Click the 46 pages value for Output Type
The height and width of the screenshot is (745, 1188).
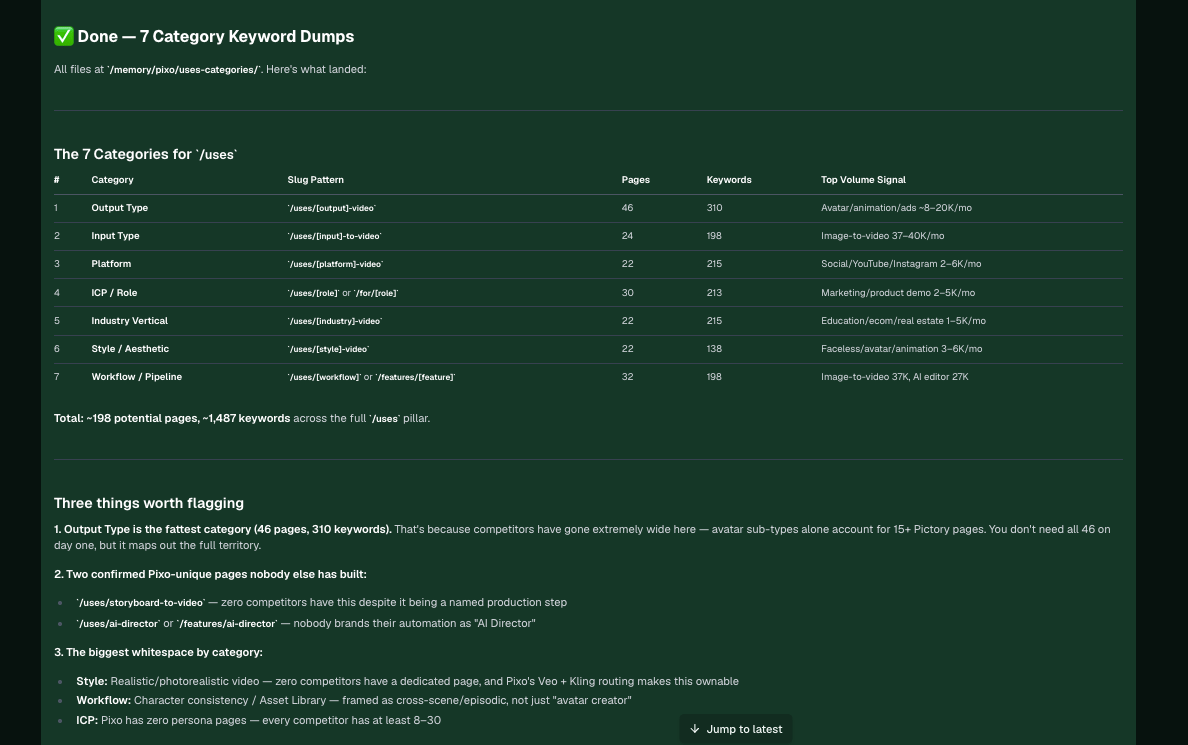(x=627, y=208)
